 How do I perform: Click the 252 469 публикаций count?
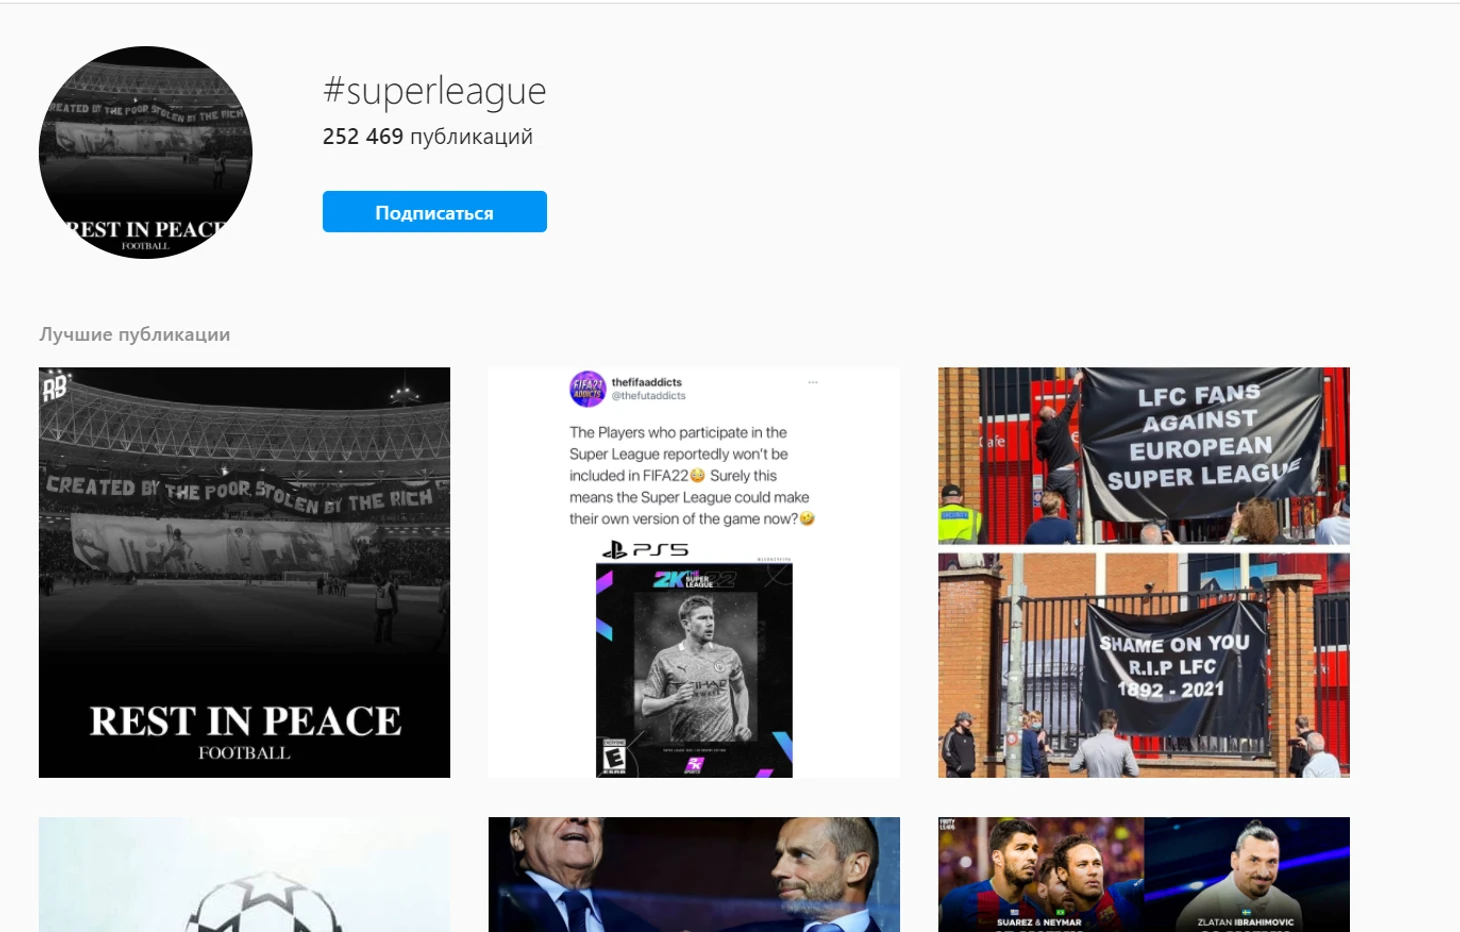coord(427,136)
